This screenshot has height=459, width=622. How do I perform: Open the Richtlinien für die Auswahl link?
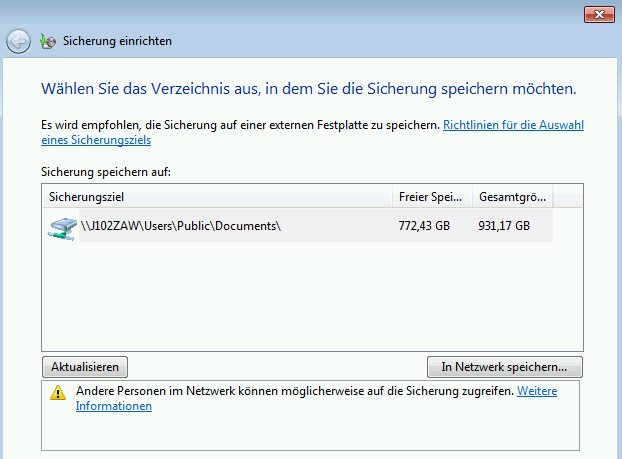tap(513, 126)
